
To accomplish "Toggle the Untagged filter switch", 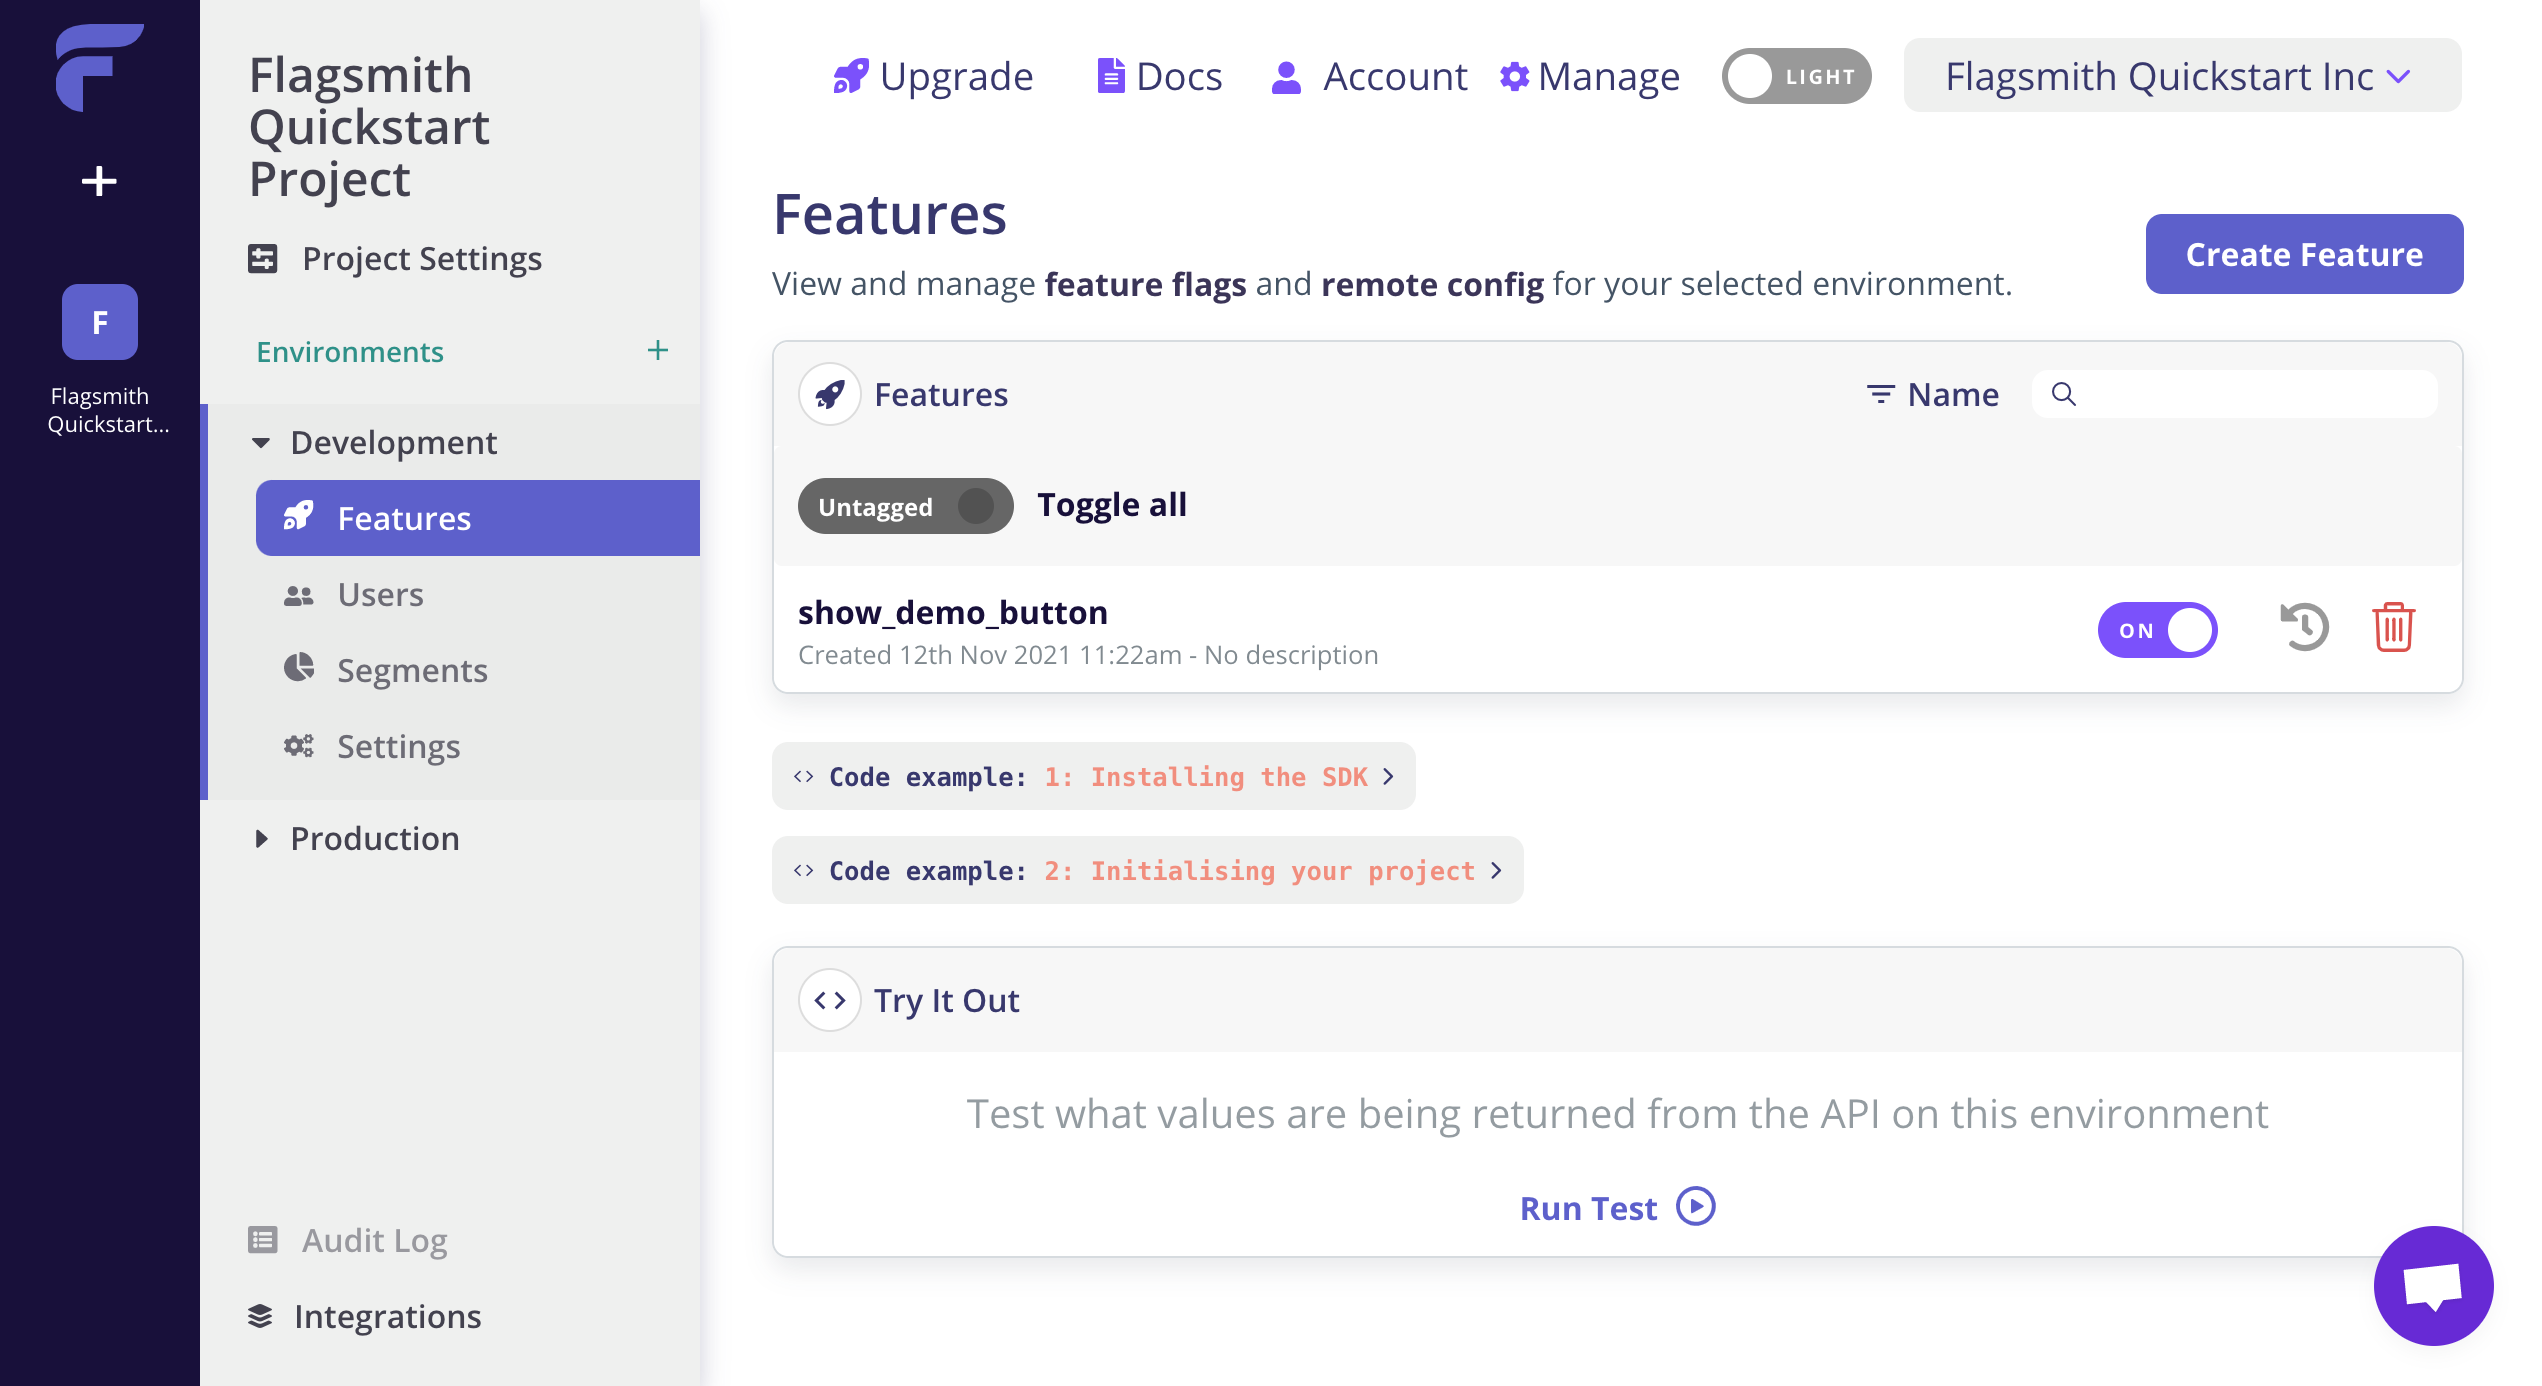I will [905, 506].
